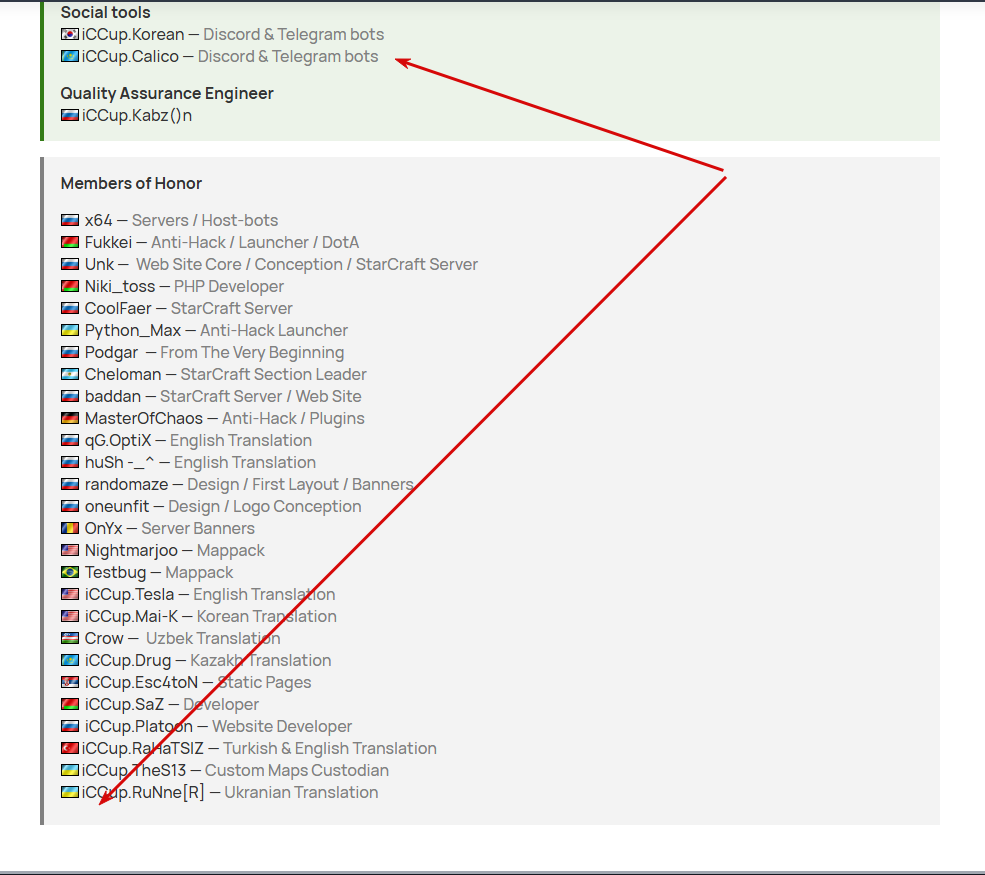Click the text 'Design / Logo Conception'

point(264,506)
